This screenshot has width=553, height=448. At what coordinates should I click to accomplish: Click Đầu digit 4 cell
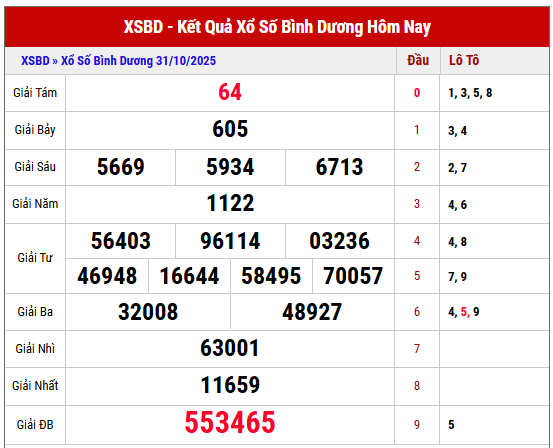click(x=417, y=241)
